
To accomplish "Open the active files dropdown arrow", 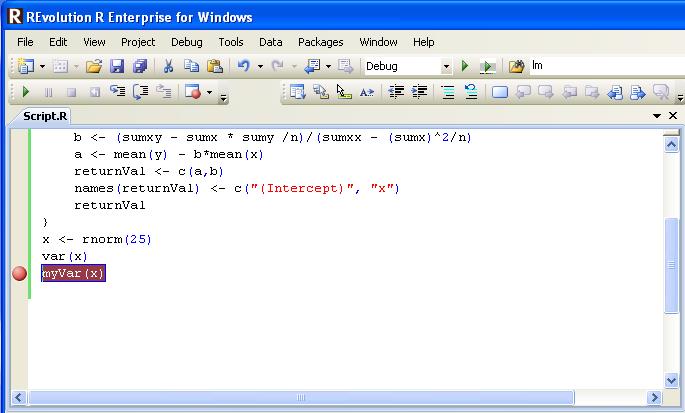I will (x=657, y=116).
